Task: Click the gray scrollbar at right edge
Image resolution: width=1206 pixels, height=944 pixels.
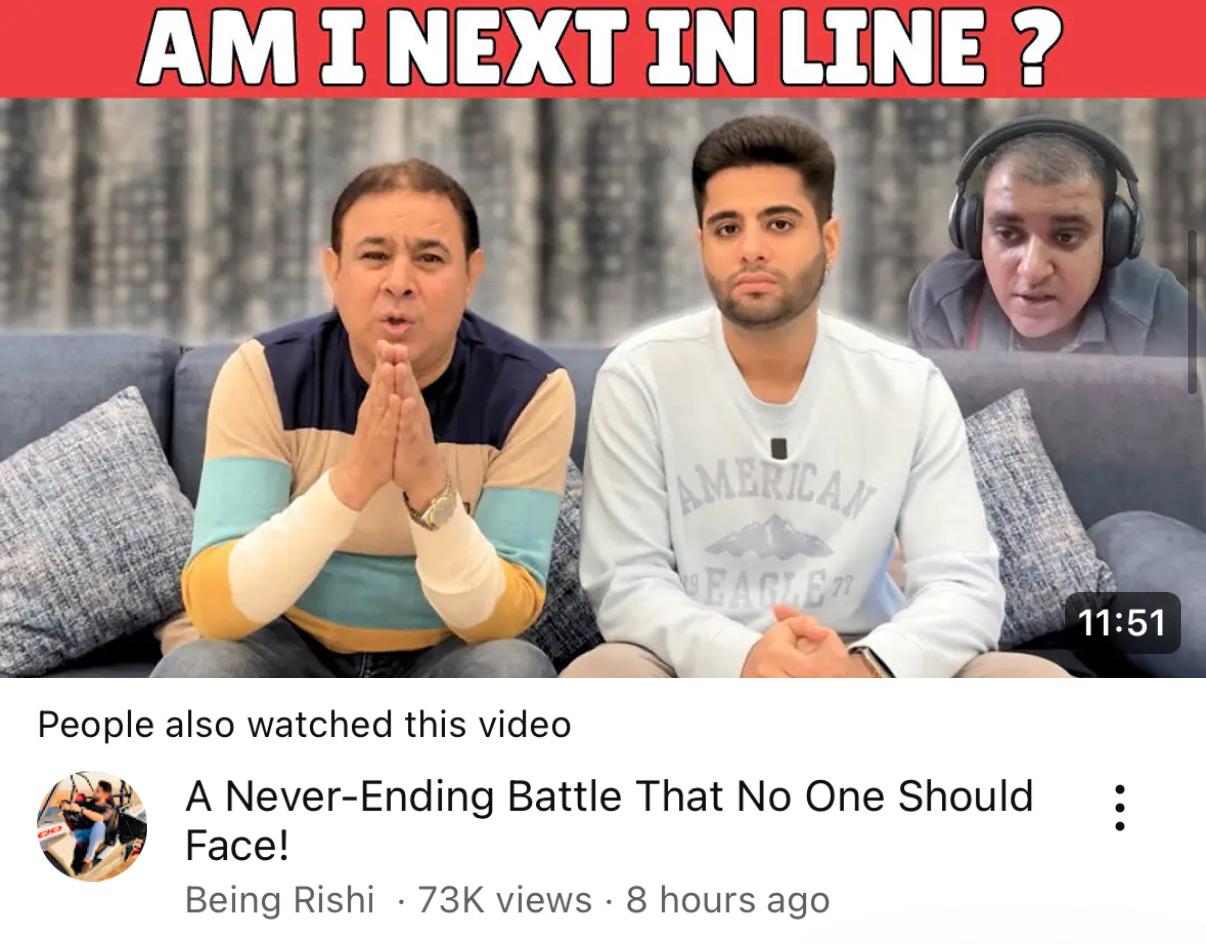Action: point(1191,312)
